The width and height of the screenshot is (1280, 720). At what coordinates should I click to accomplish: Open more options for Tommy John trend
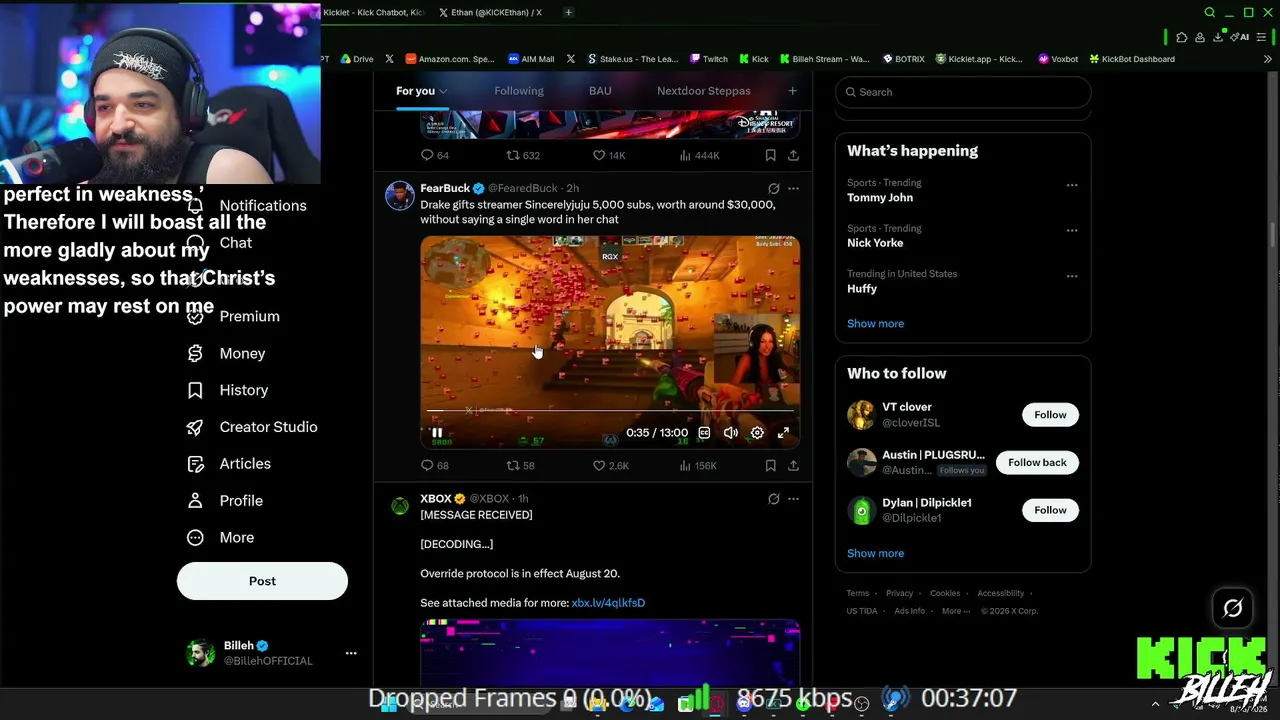point(1072,185)
